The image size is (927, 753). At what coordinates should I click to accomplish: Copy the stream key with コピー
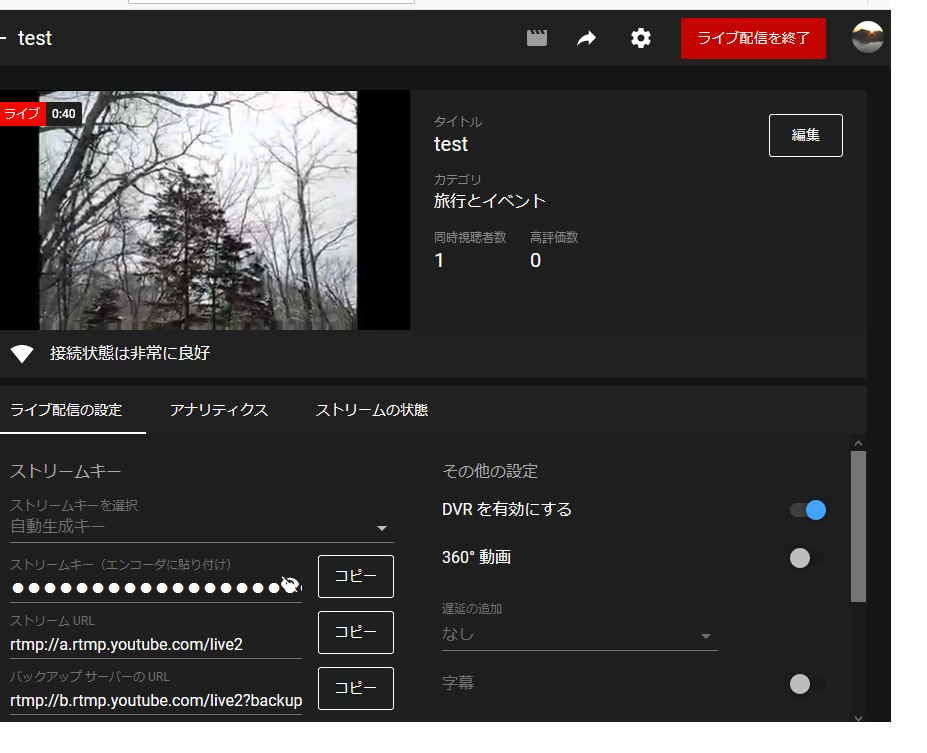pyautogui.click(x=355, y=576)
